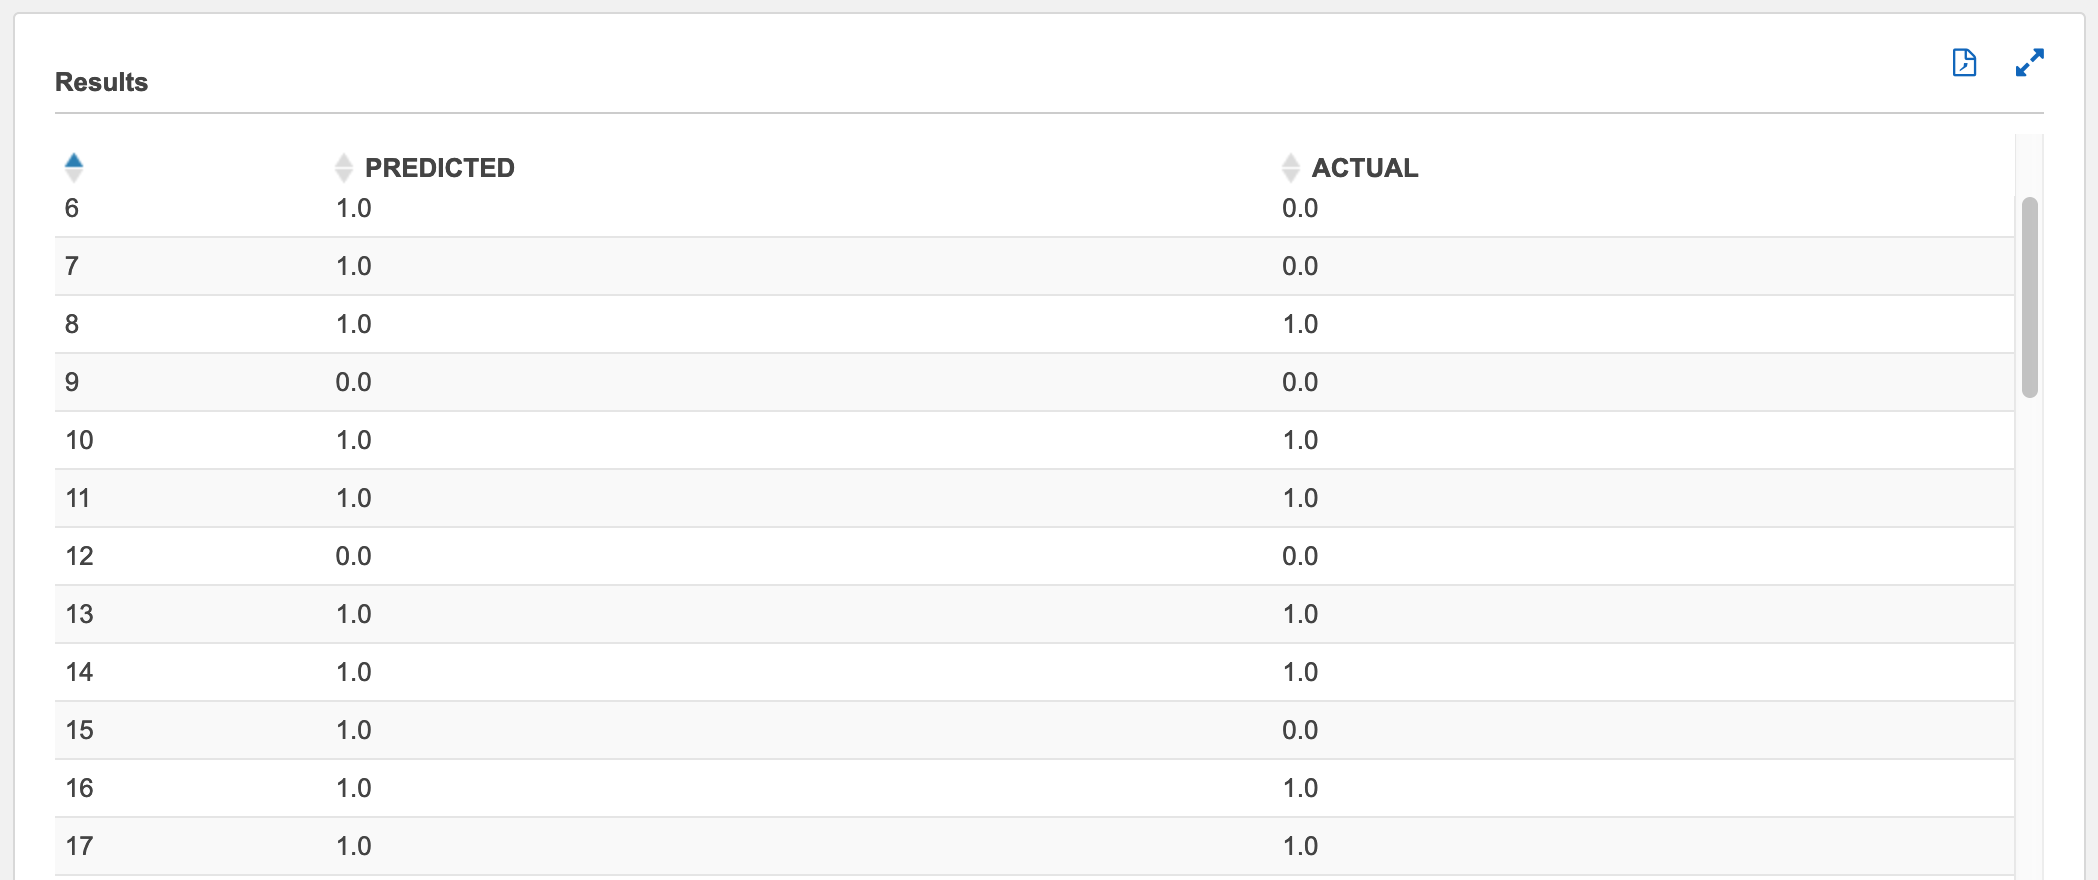Screen dimensions: 2098x880
Task: Click the export results document icon
Action: (x=1964, y=63)
